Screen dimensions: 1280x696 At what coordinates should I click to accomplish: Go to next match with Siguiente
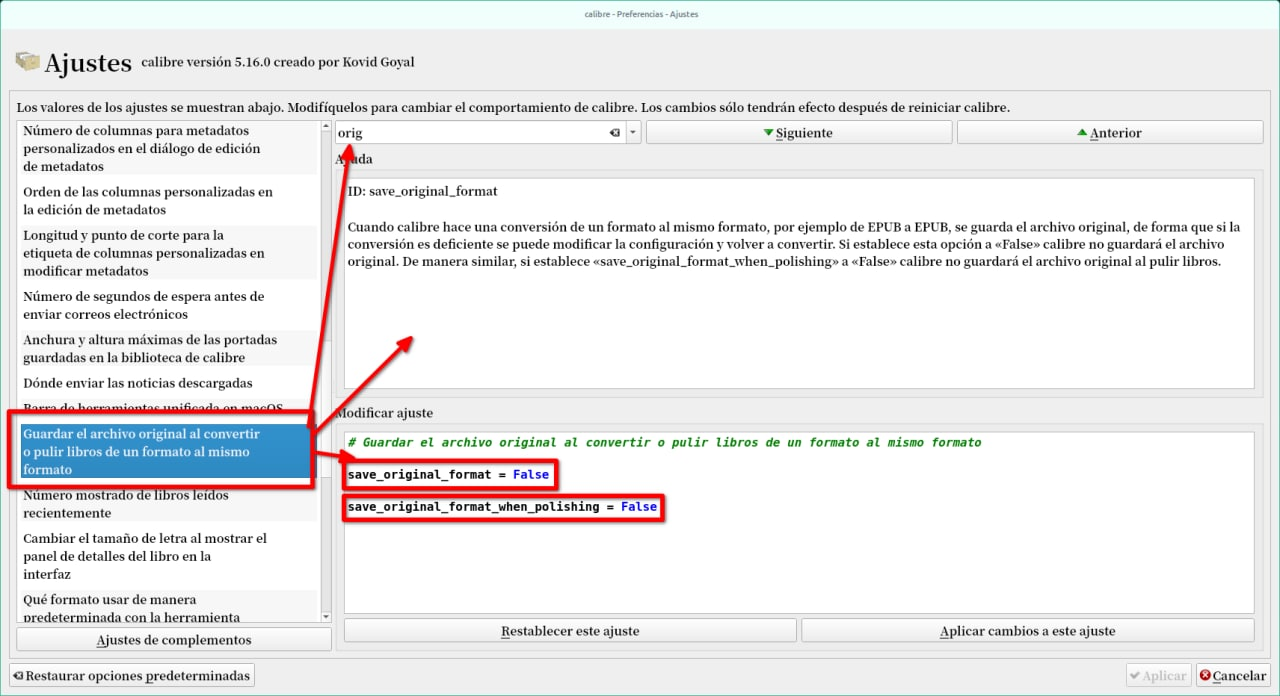pyautogui.click(x=797, y=133)
